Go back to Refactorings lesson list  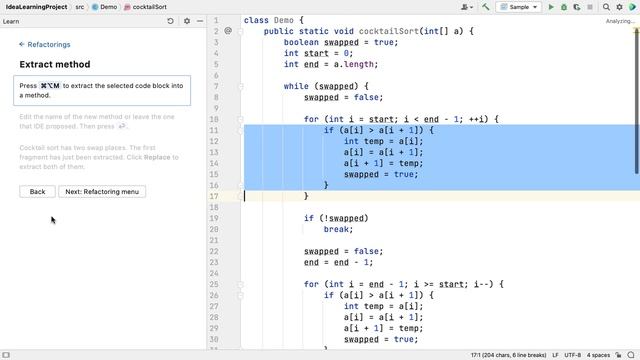pos(44,44)
